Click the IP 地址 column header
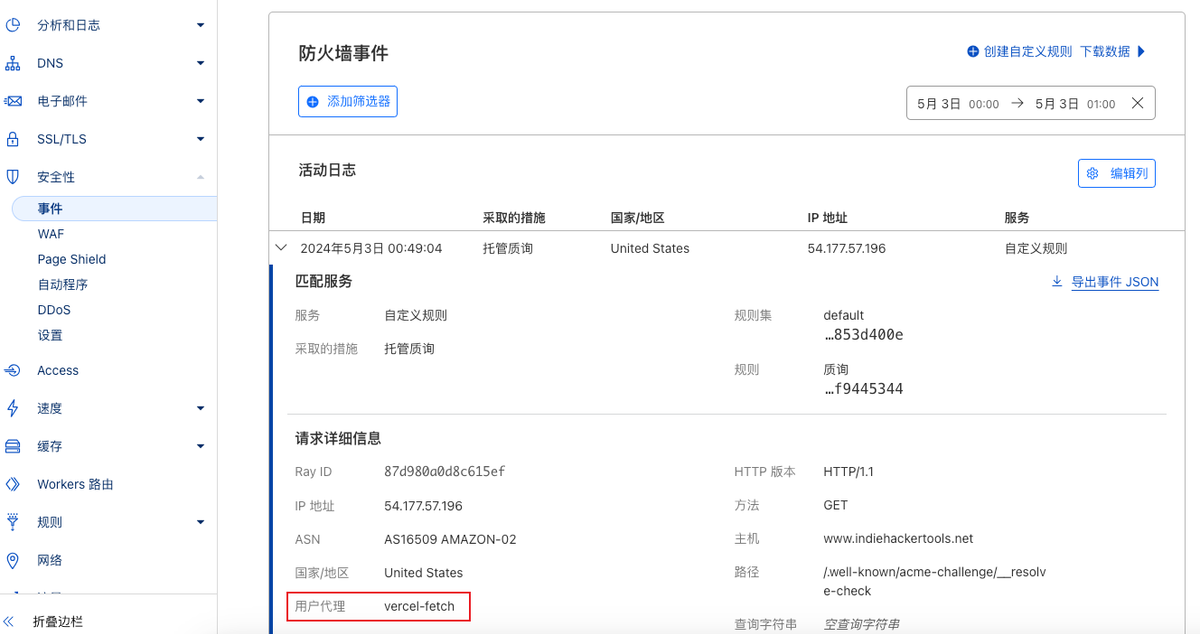The width and height of the screenshot is (1200, 634). 828,218
